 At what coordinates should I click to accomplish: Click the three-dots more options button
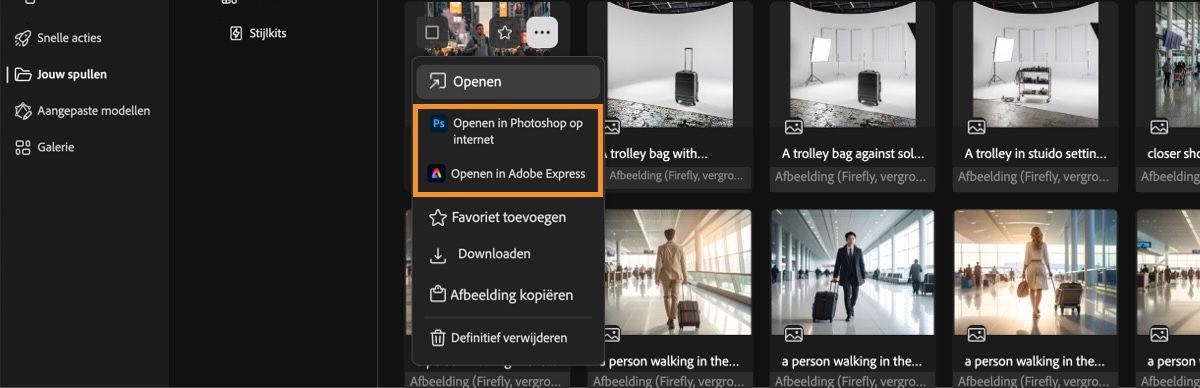point(542,32)
